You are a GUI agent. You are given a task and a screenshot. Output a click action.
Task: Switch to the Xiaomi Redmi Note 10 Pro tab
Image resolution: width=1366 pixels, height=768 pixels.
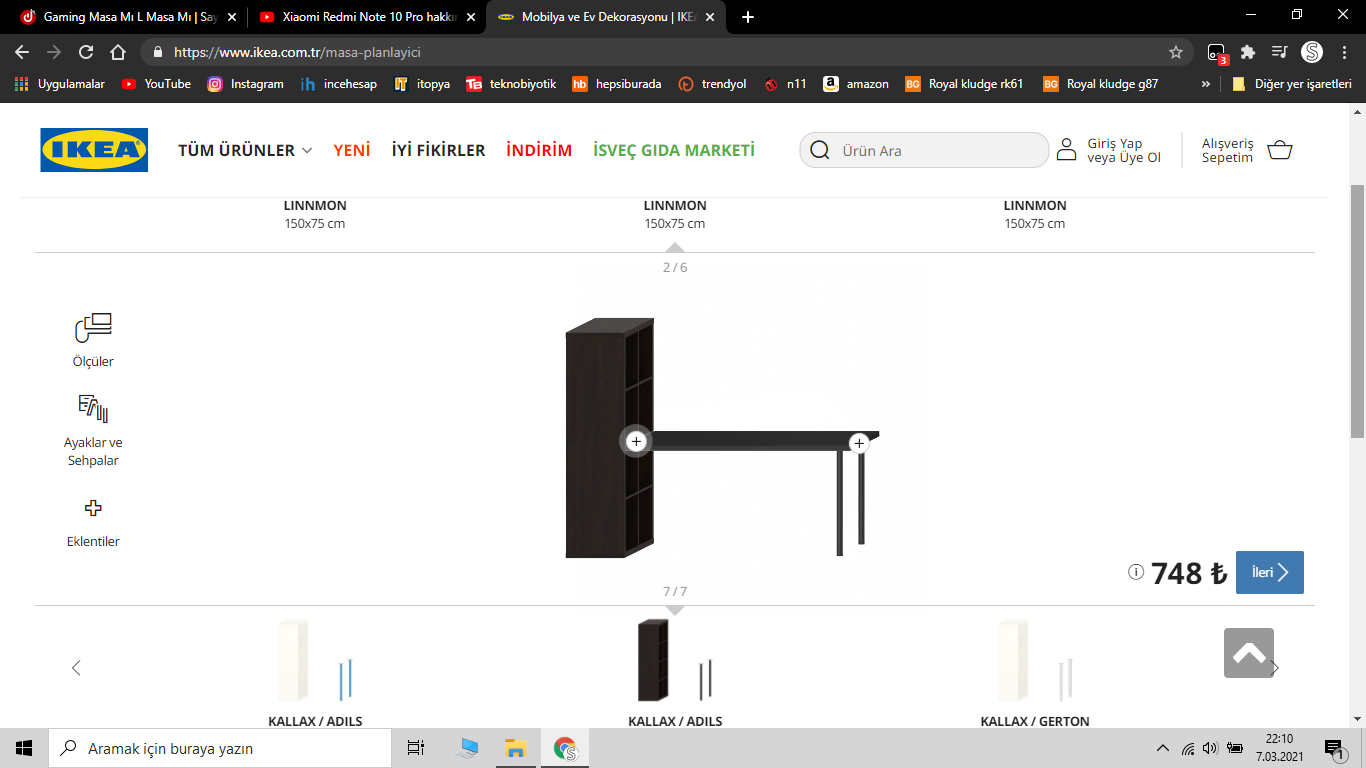366,17
